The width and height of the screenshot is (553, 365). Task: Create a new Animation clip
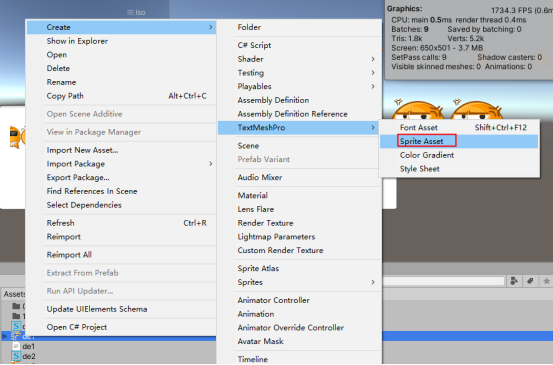coord(299,314)
